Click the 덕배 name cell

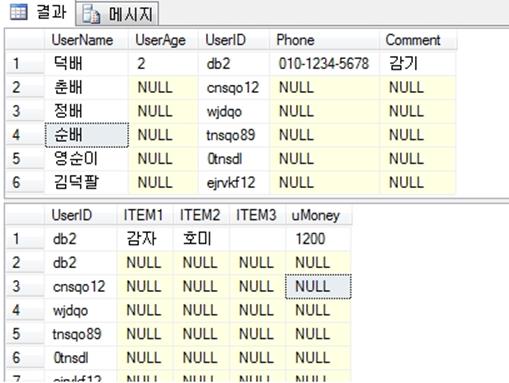pos(86,63)
